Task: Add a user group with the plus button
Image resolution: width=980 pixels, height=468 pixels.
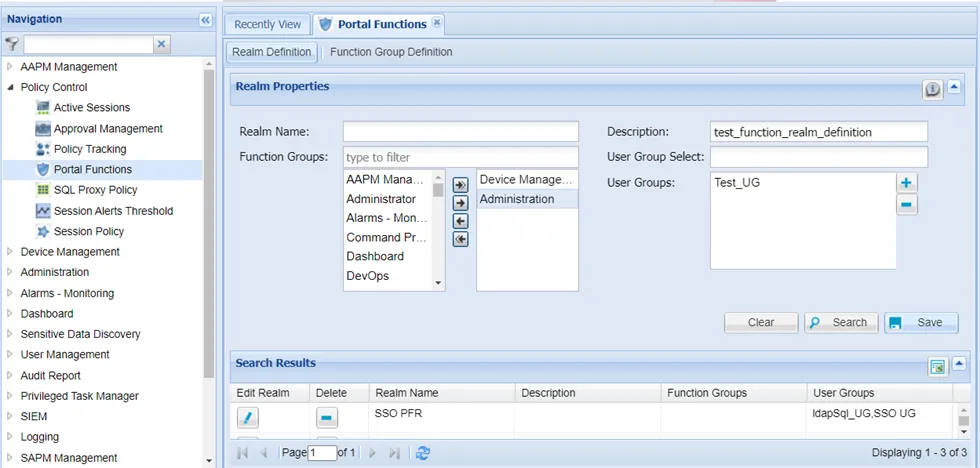Action: [x=906, y=183]
